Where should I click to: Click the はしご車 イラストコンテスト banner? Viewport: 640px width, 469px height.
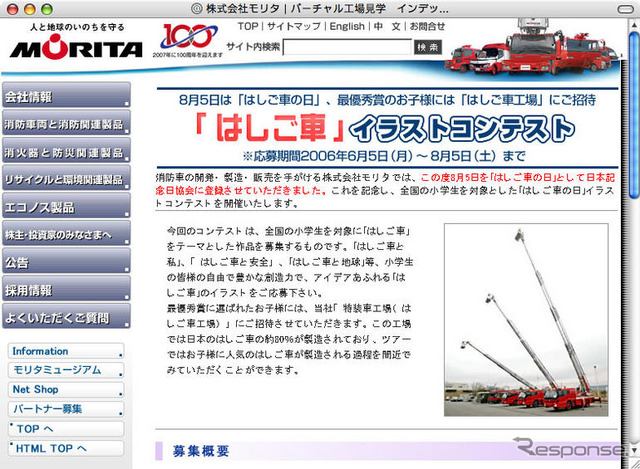point(387,128)
